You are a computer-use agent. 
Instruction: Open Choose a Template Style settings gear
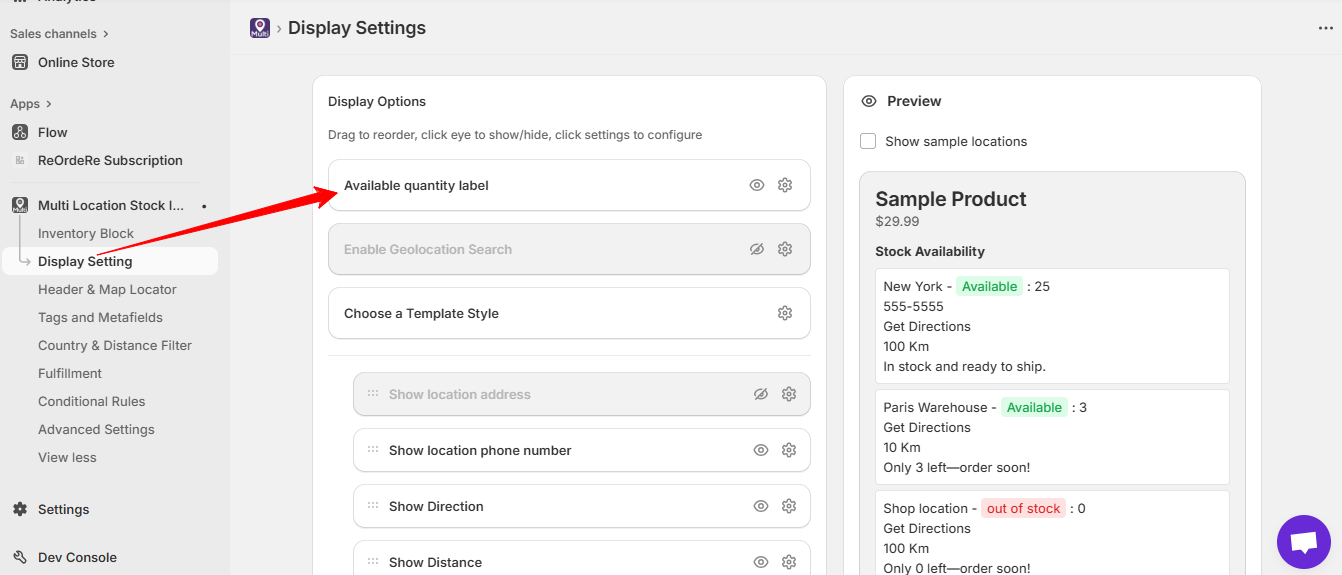[x=785, y=313]
